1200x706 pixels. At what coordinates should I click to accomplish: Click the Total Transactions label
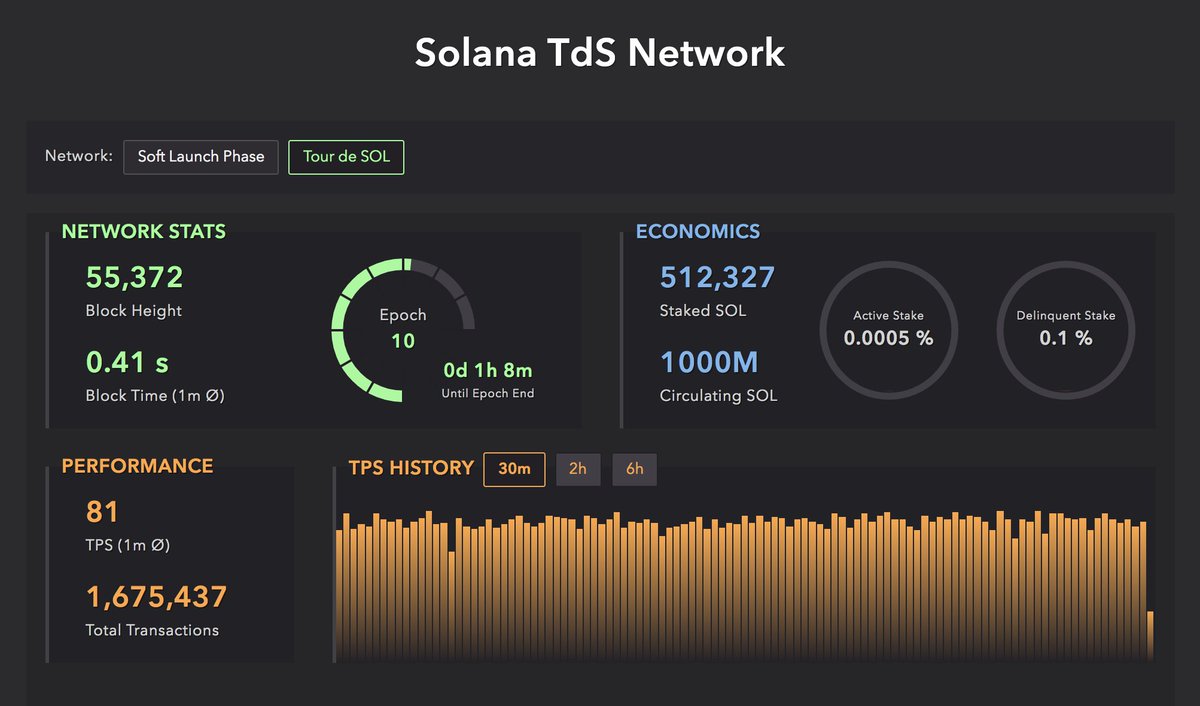(x=152, y=630)
